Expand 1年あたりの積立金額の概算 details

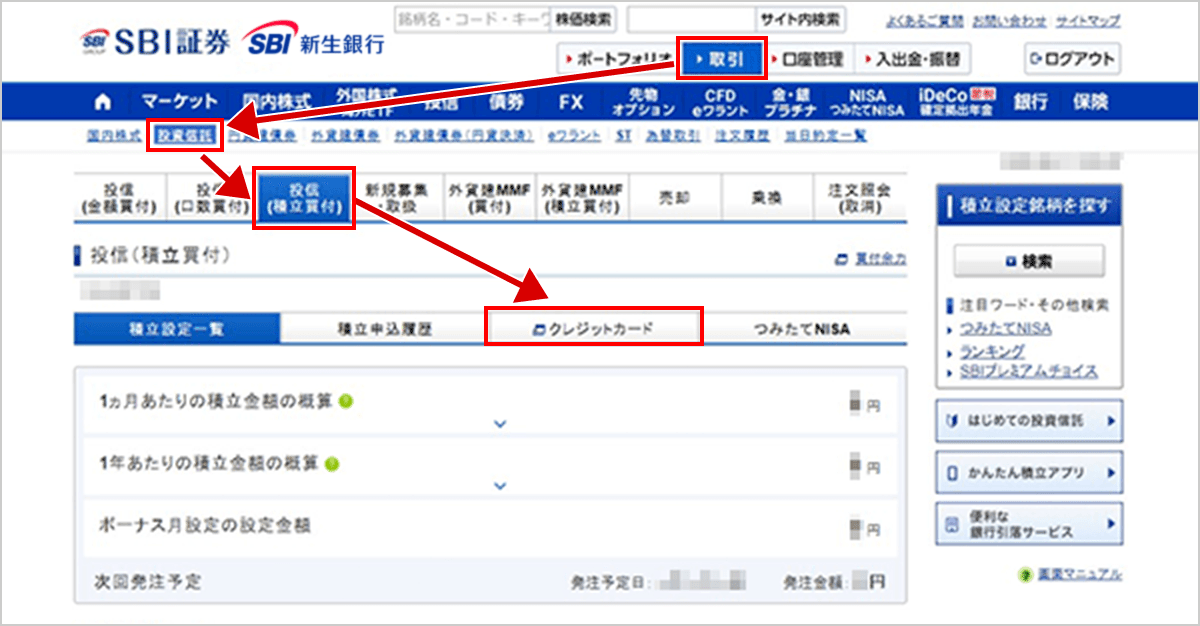[x=500, y=487]
